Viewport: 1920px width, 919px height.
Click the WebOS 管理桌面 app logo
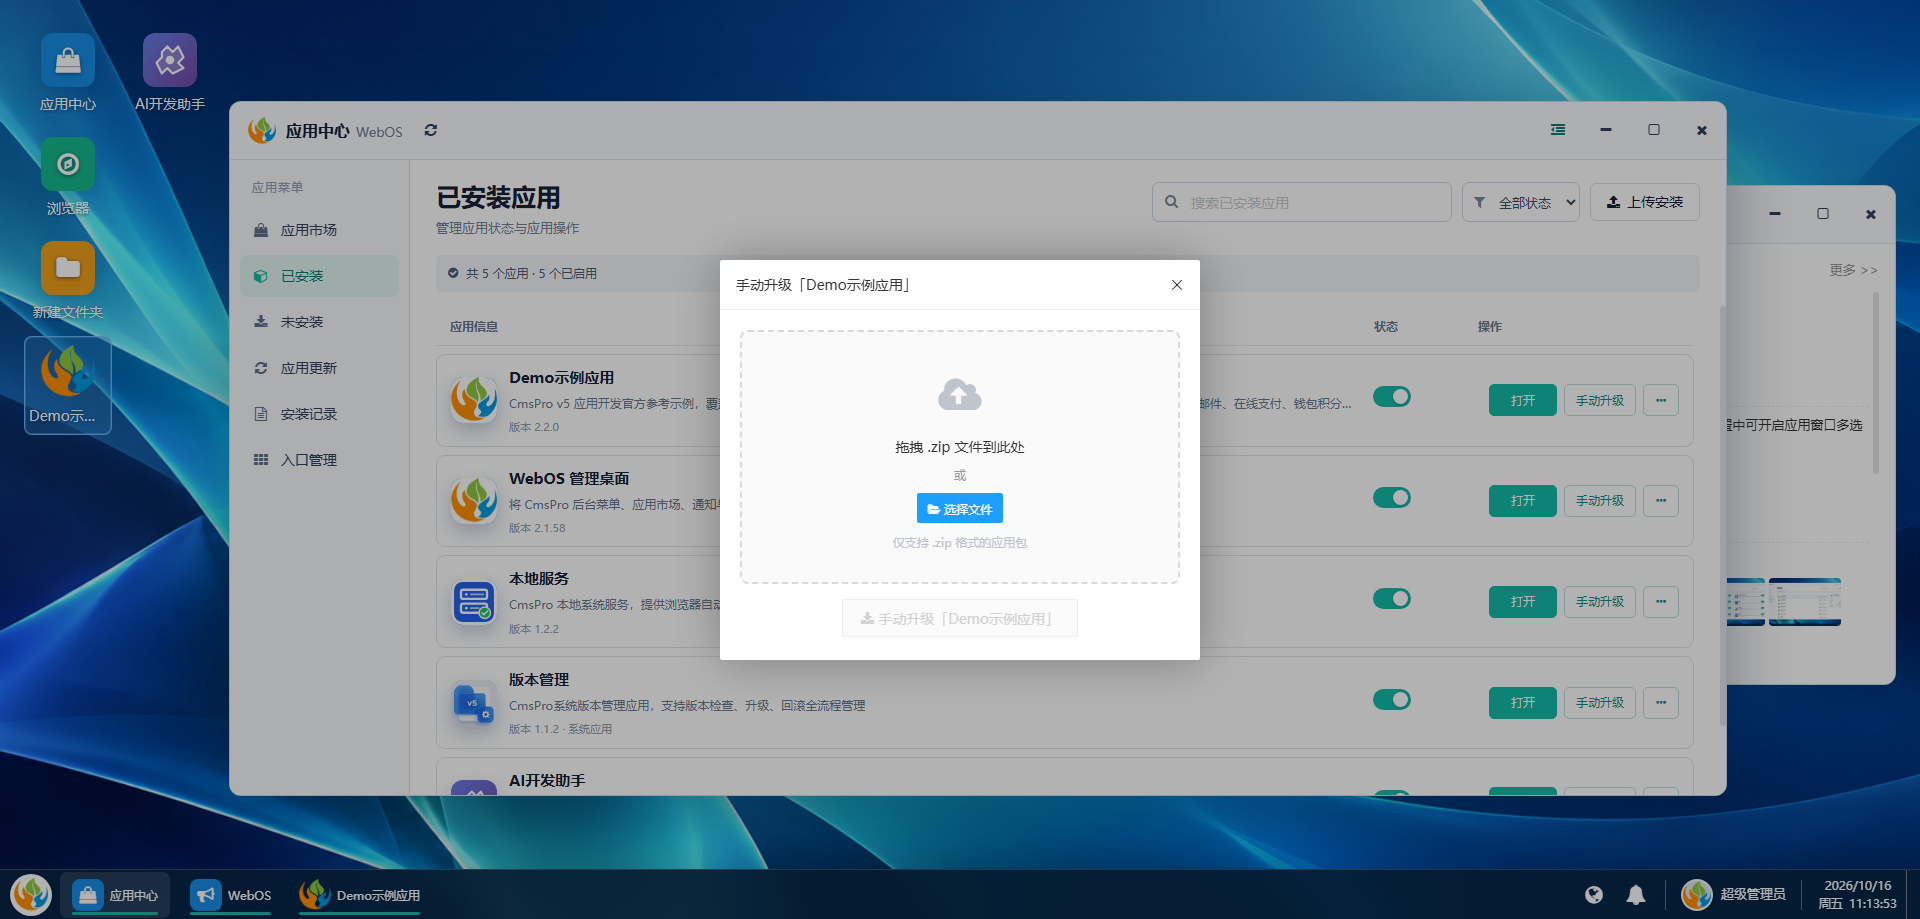click(474, 501)
